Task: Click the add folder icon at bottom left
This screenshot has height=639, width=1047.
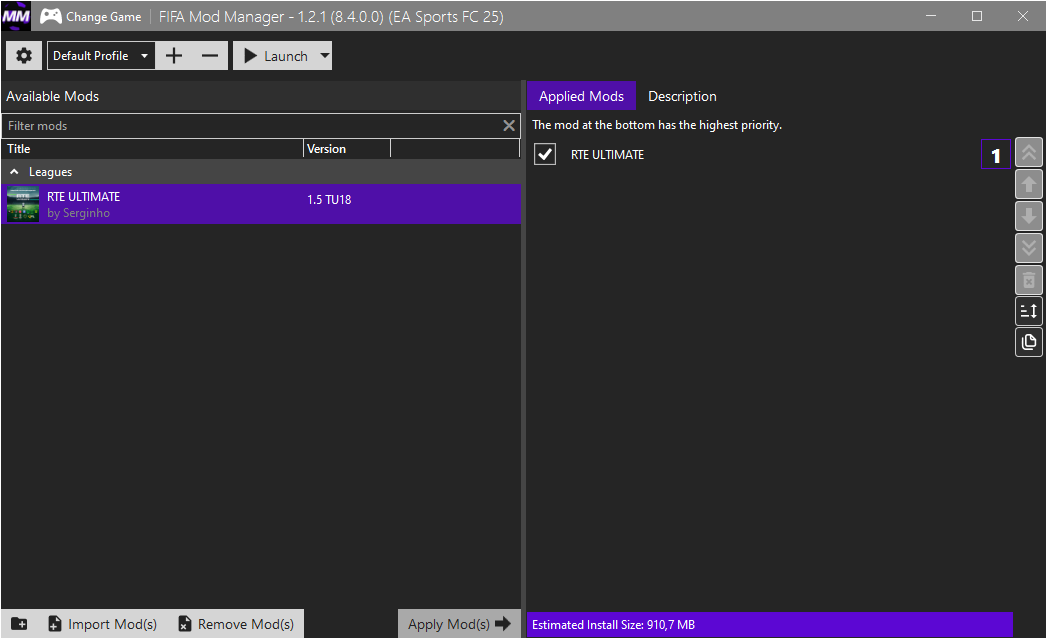Action: pos(19,624)
